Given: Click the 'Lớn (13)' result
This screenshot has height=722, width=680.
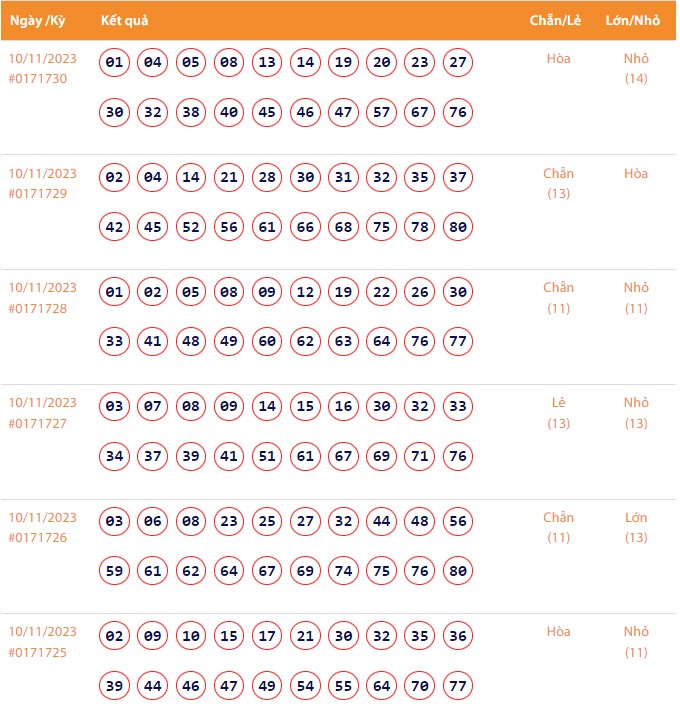Looking at the screenshot, I should 636,527.
